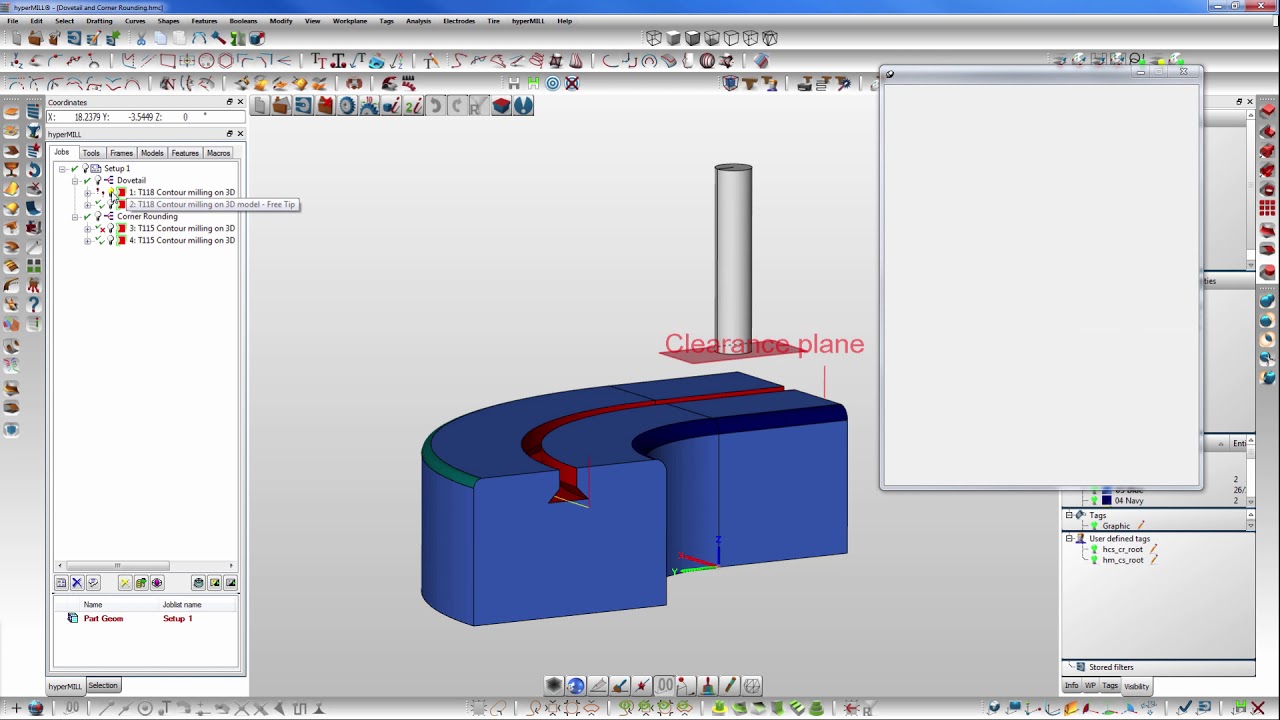Screen dimensions: 1280x720
Task: Expand job 1: T118 Contour milling
Action: [x=88, y=193]
